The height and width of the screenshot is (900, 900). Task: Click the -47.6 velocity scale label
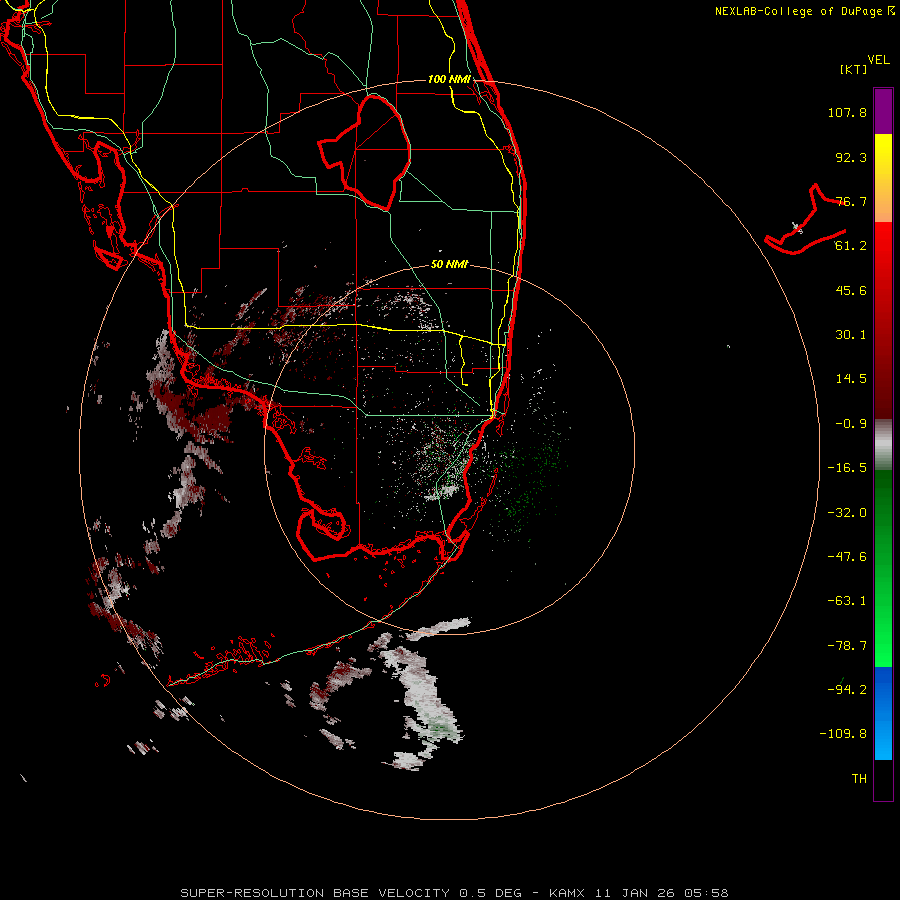pos(847,557)
